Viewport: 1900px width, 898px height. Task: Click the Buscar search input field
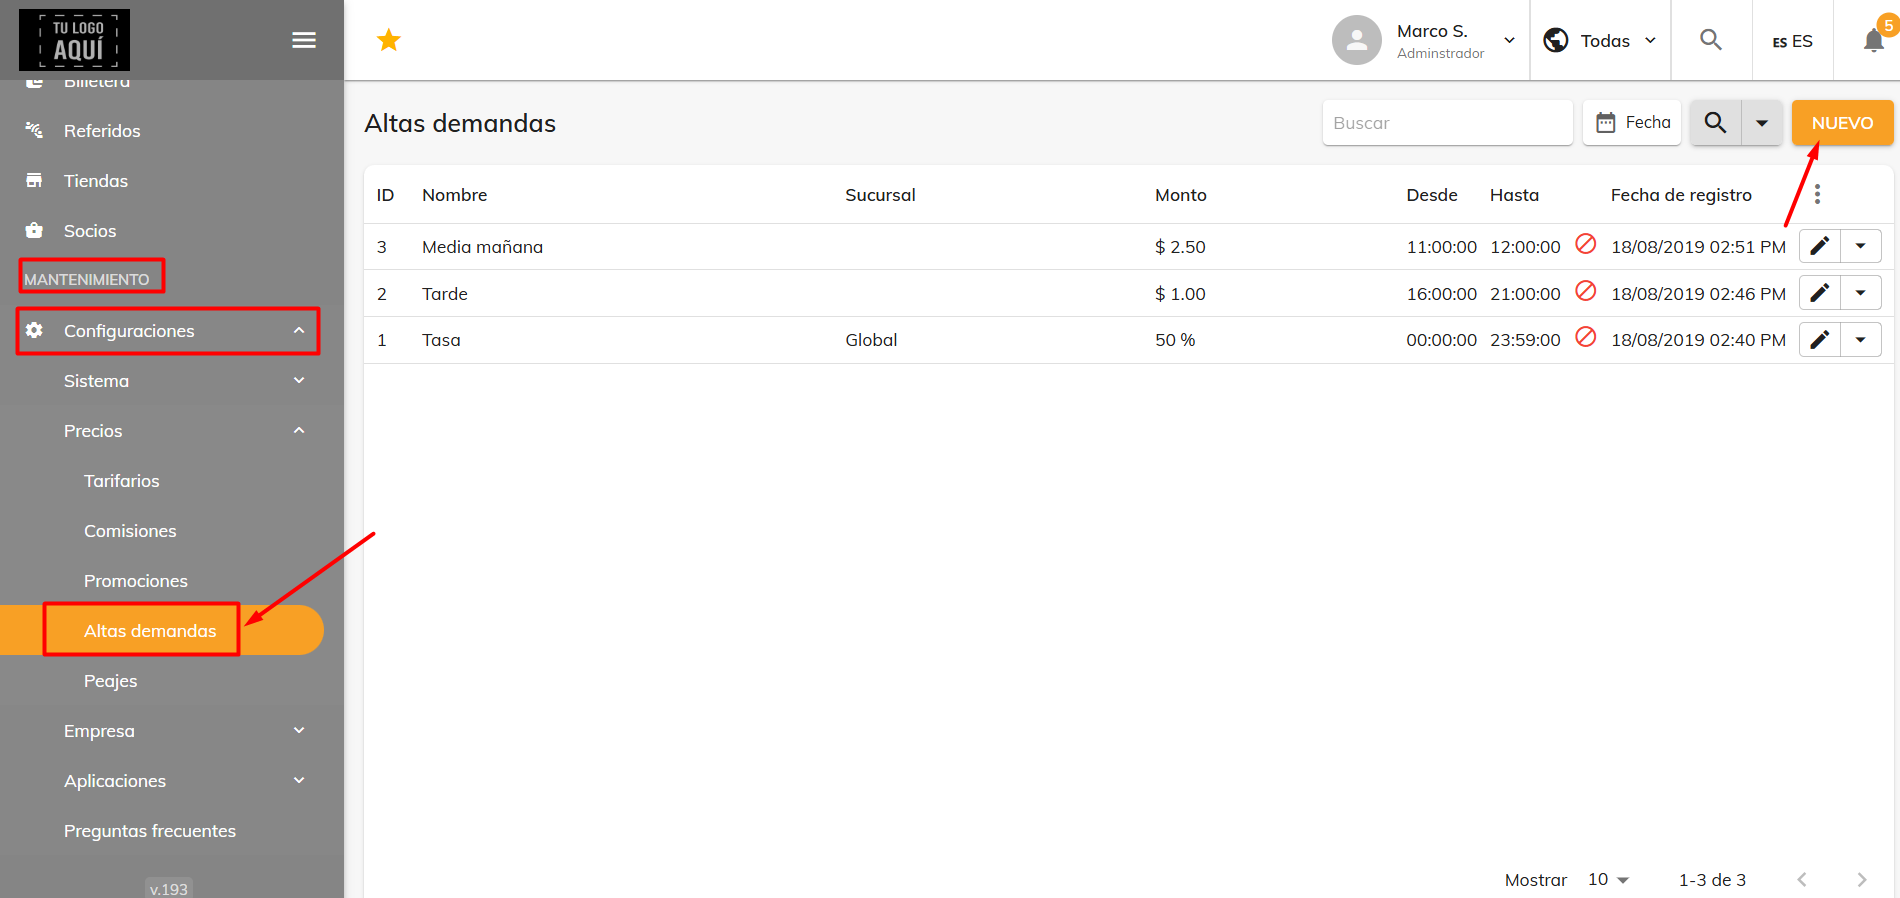(x=1447, y=123)
